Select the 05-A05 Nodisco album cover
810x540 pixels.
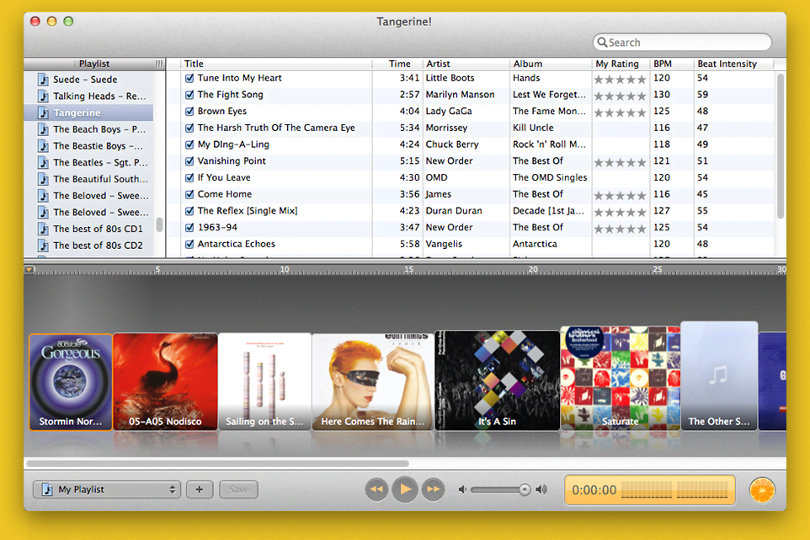(x=165, y=381)
